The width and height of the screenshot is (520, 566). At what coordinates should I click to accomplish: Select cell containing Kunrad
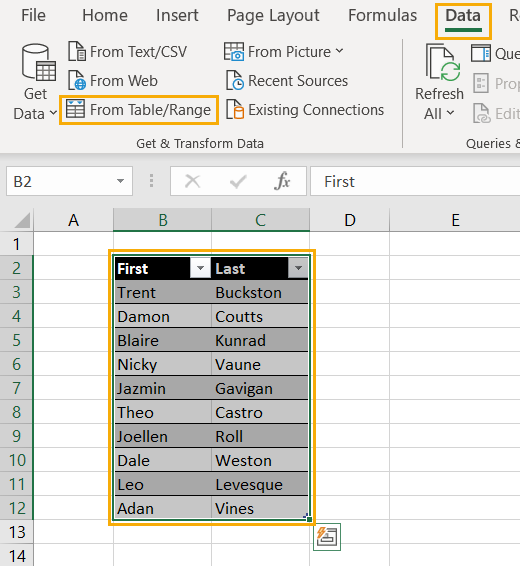[260, 340]
